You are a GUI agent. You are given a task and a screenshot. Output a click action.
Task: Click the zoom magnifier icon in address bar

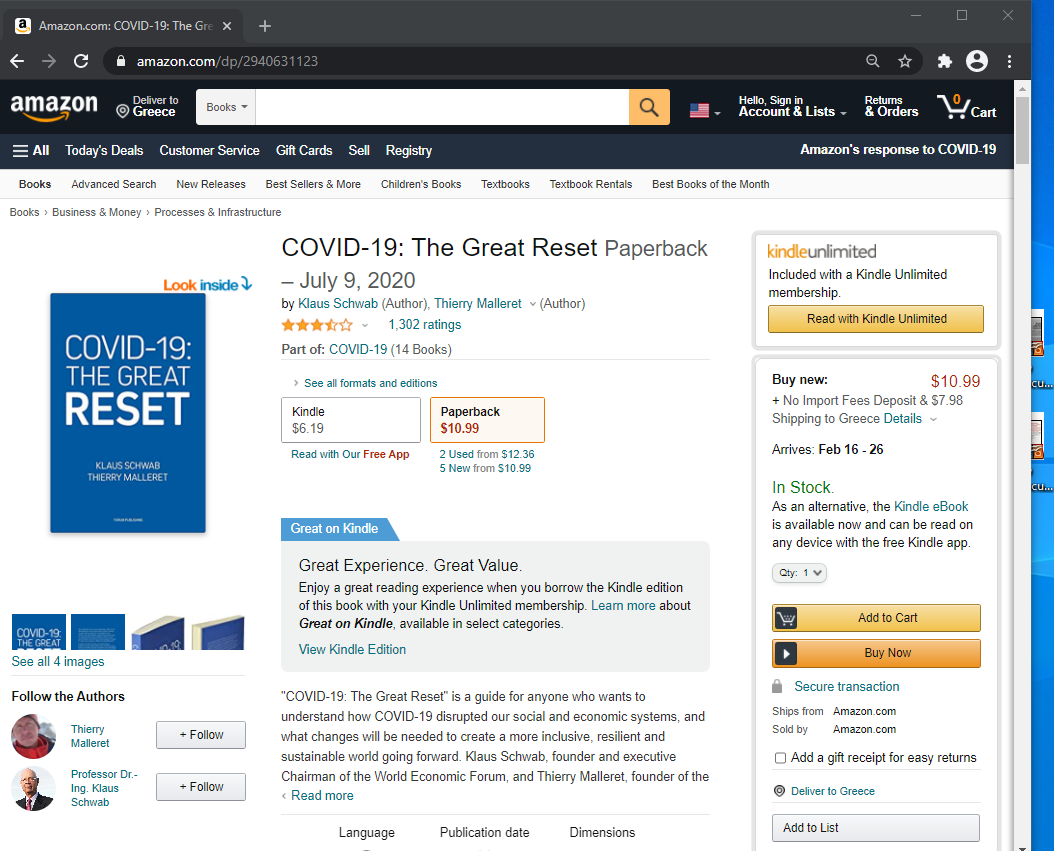coord(873,61)
